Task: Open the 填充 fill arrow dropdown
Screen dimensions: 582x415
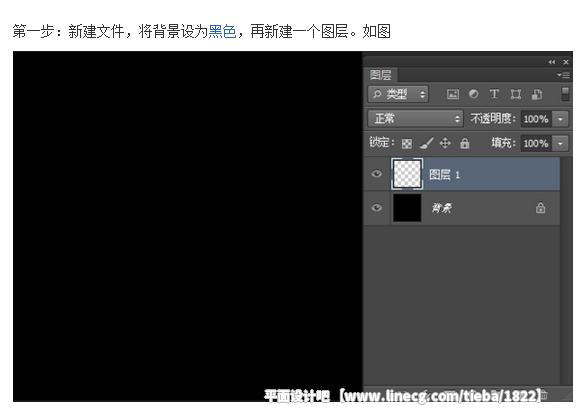Action: coord(560,143)
